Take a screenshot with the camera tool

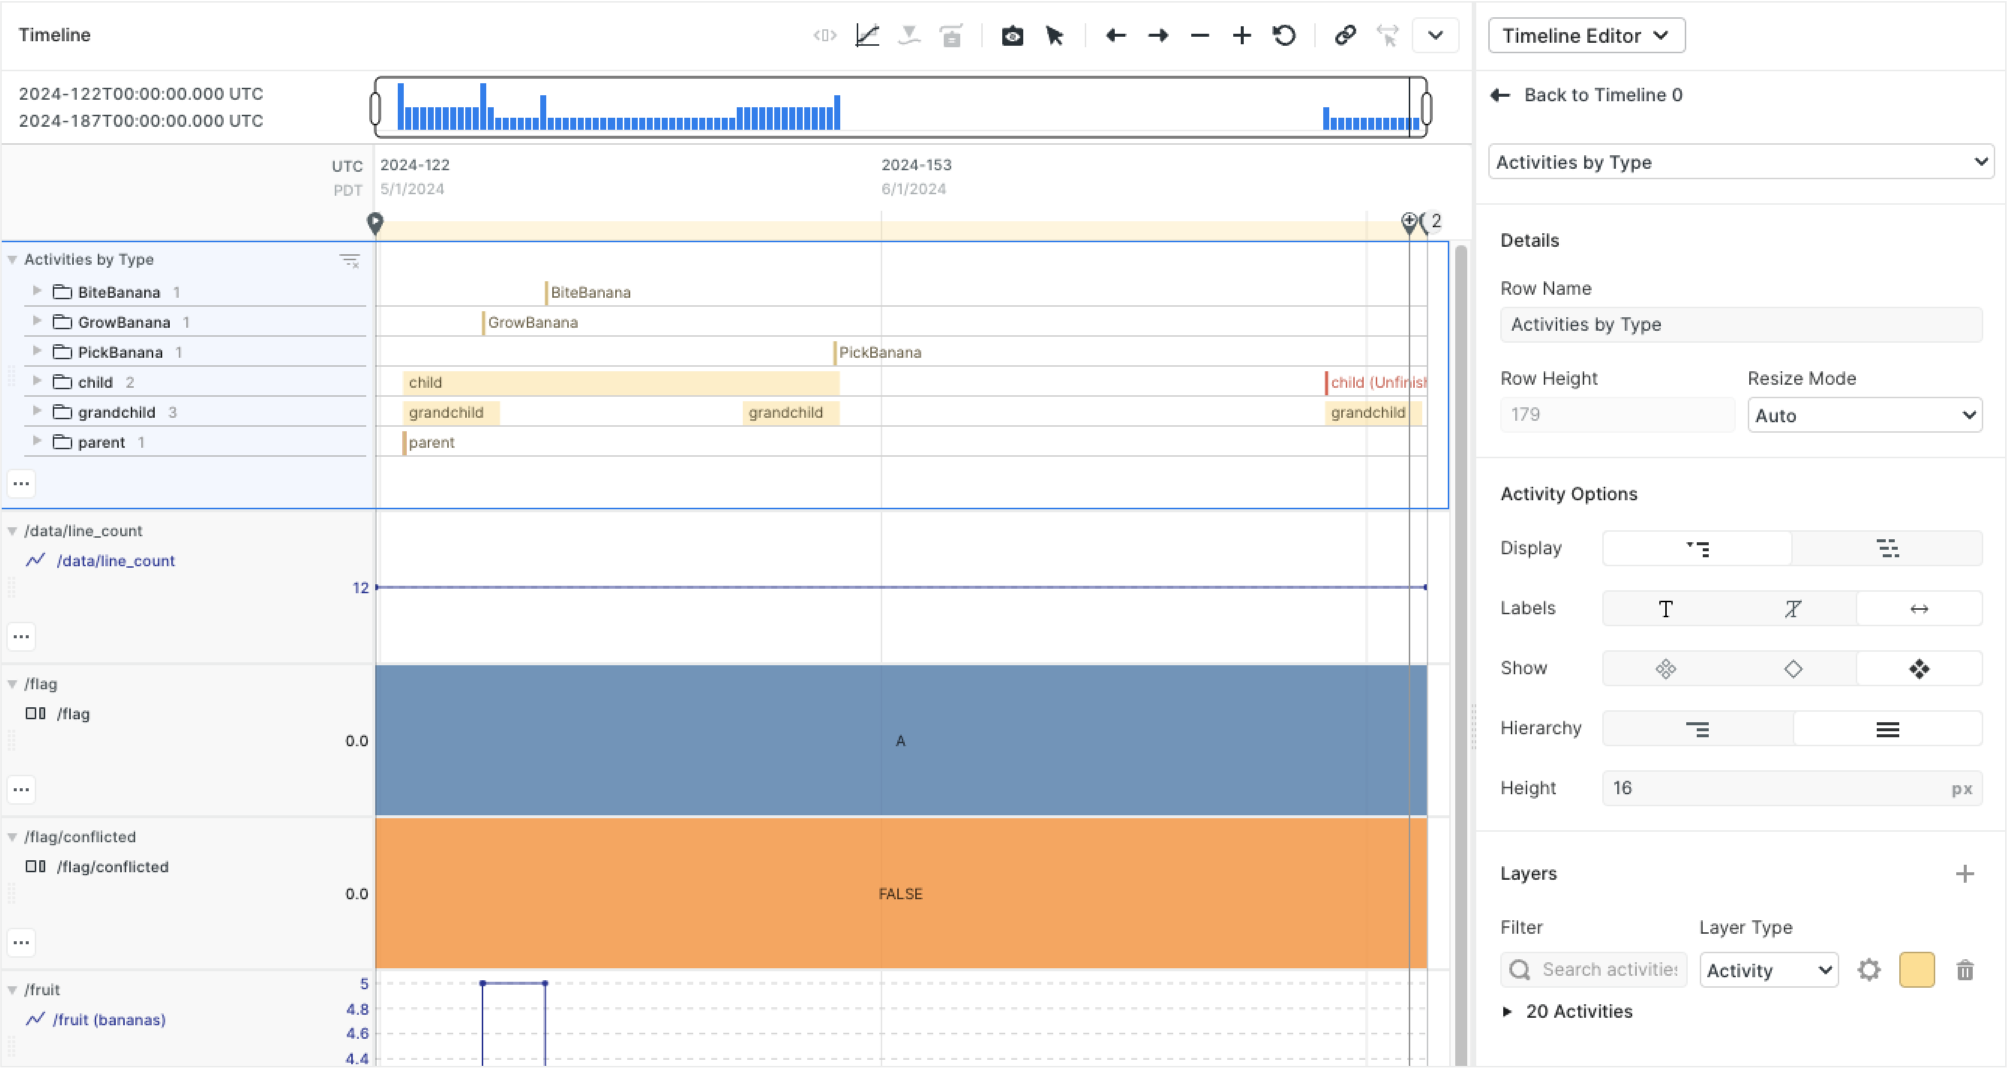(x=1012, y=35)
